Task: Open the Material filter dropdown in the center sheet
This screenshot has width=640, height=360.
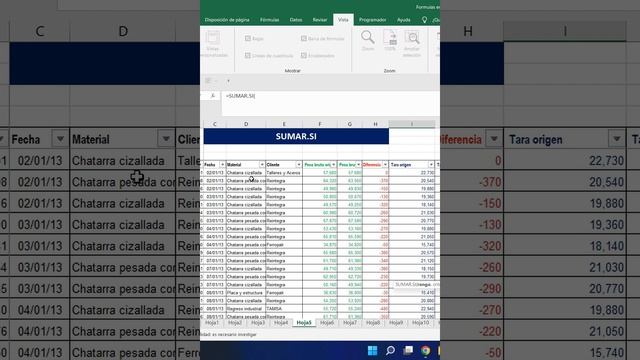Action: 262,164
